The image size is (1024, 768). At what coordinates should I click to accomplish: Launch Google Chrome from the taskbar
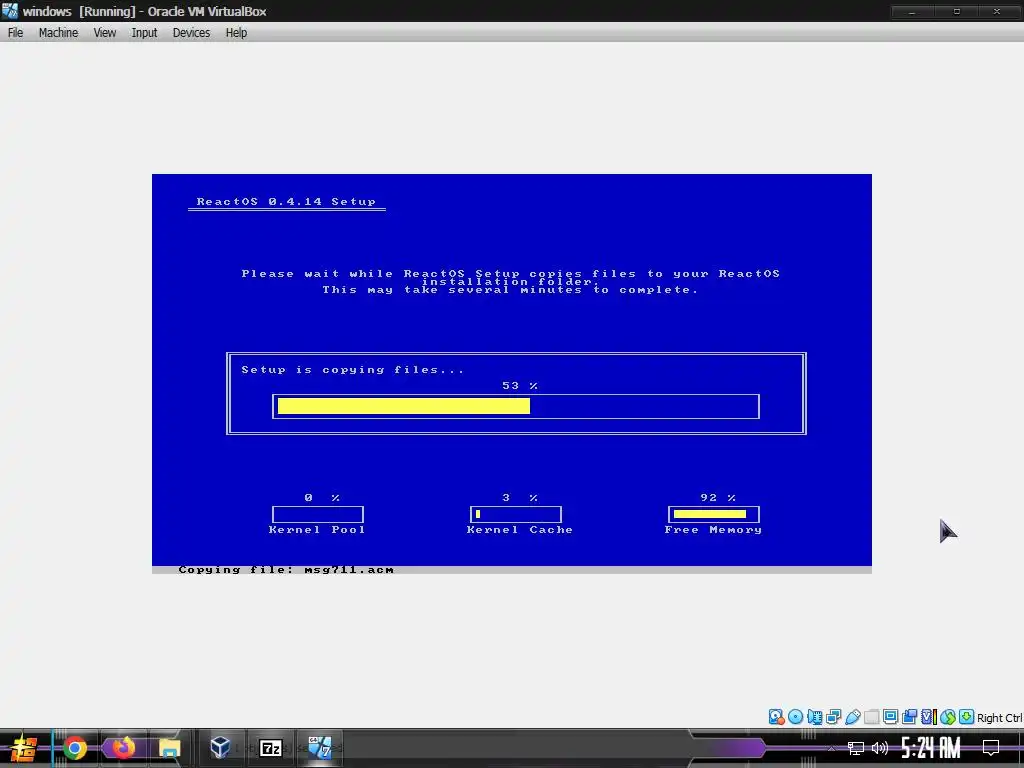75,748
